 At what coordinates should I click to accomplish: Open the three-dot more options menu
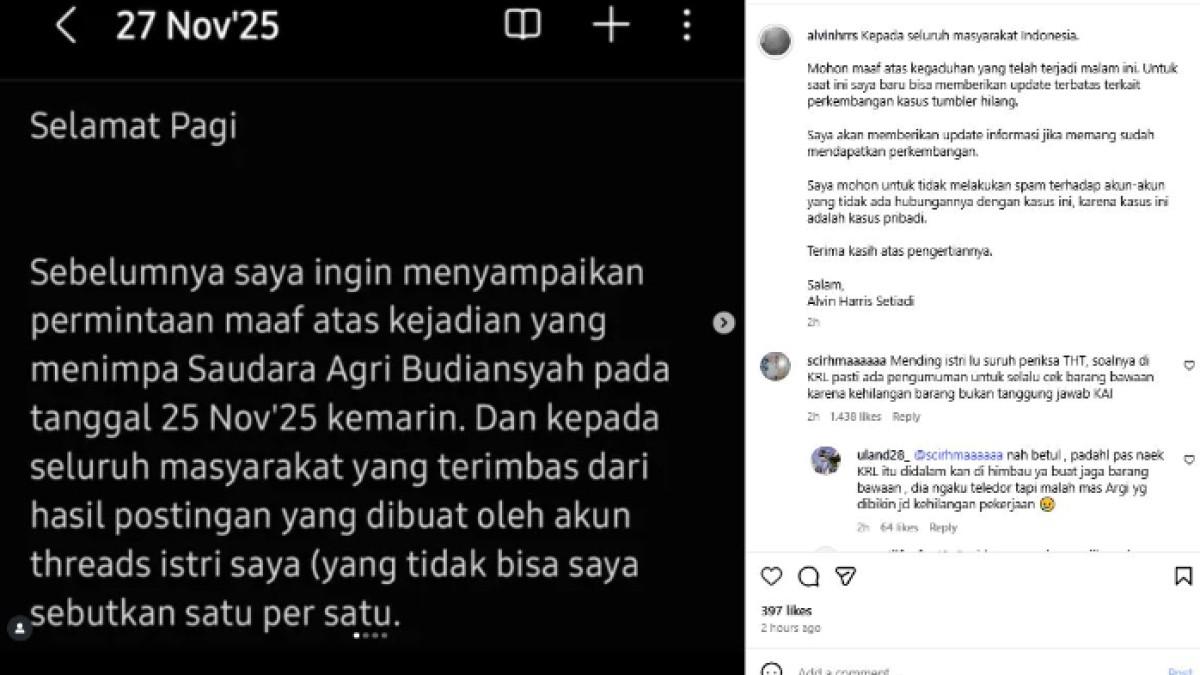coord(686,25)
